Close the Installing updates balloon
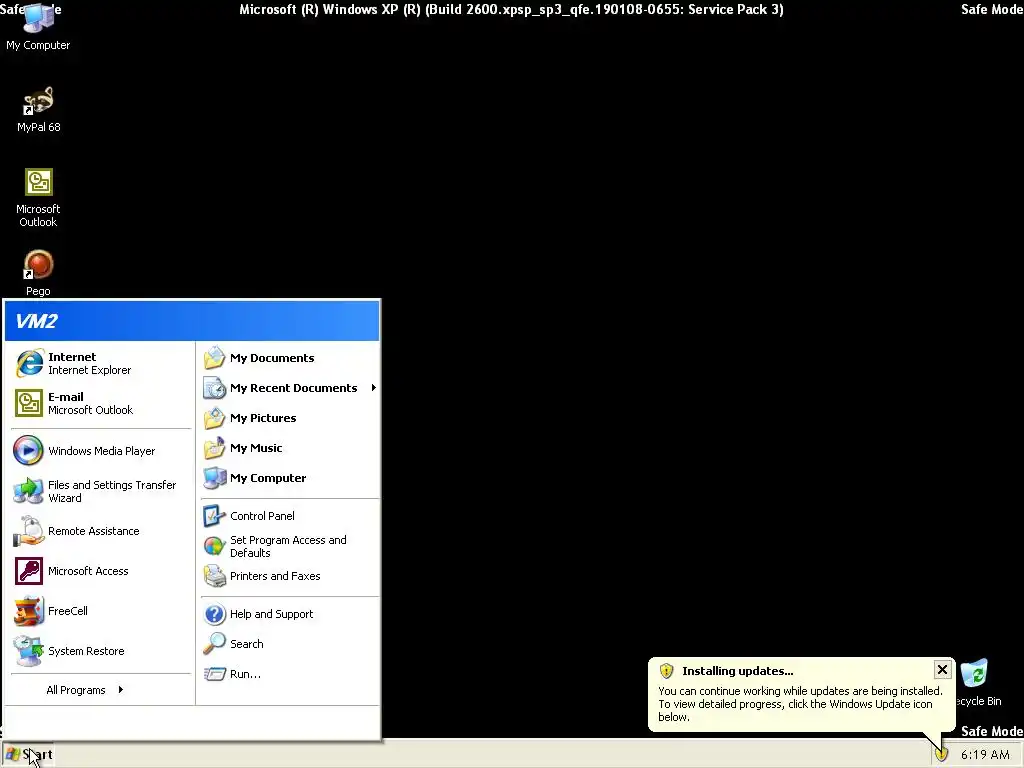The height and width of the screenshot is (768, 1024). click(942, 669)
